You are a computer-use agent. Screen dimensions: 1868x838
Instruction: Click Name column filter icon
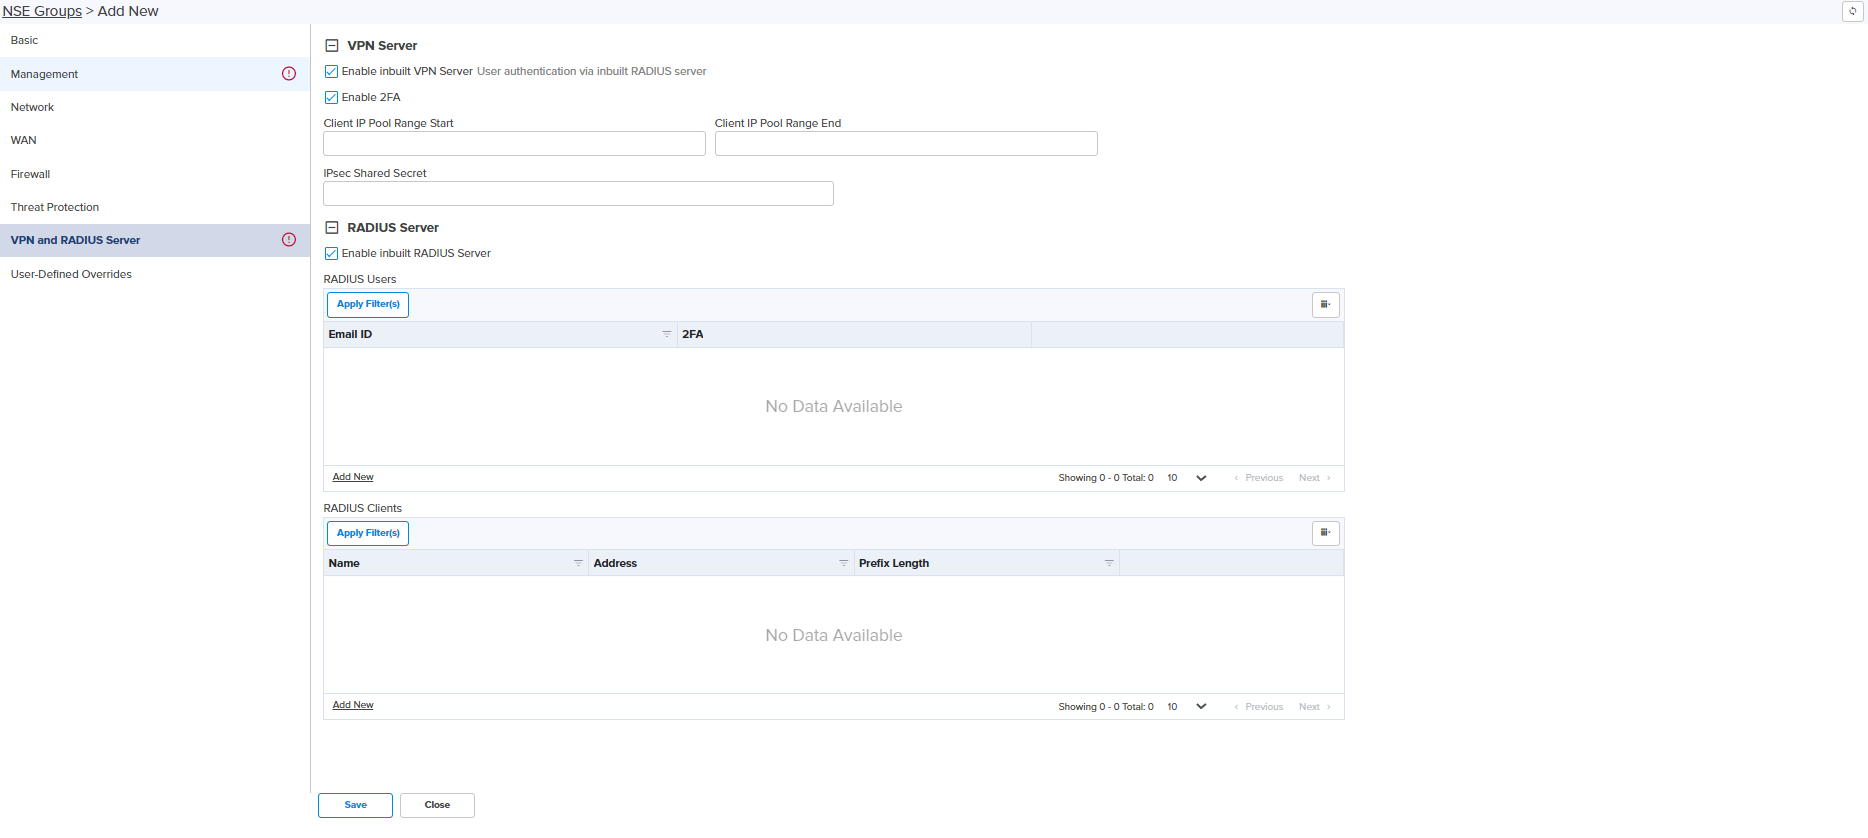click(x=578, y=563)
